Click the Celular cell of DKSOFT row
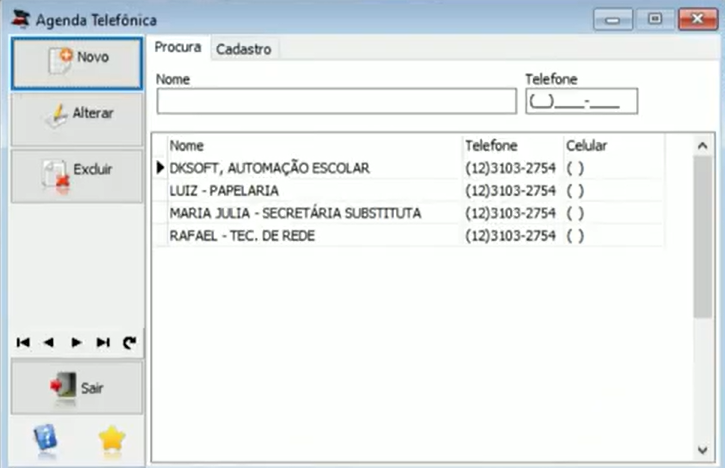This screenshot has width=725, height=468. 614,168
